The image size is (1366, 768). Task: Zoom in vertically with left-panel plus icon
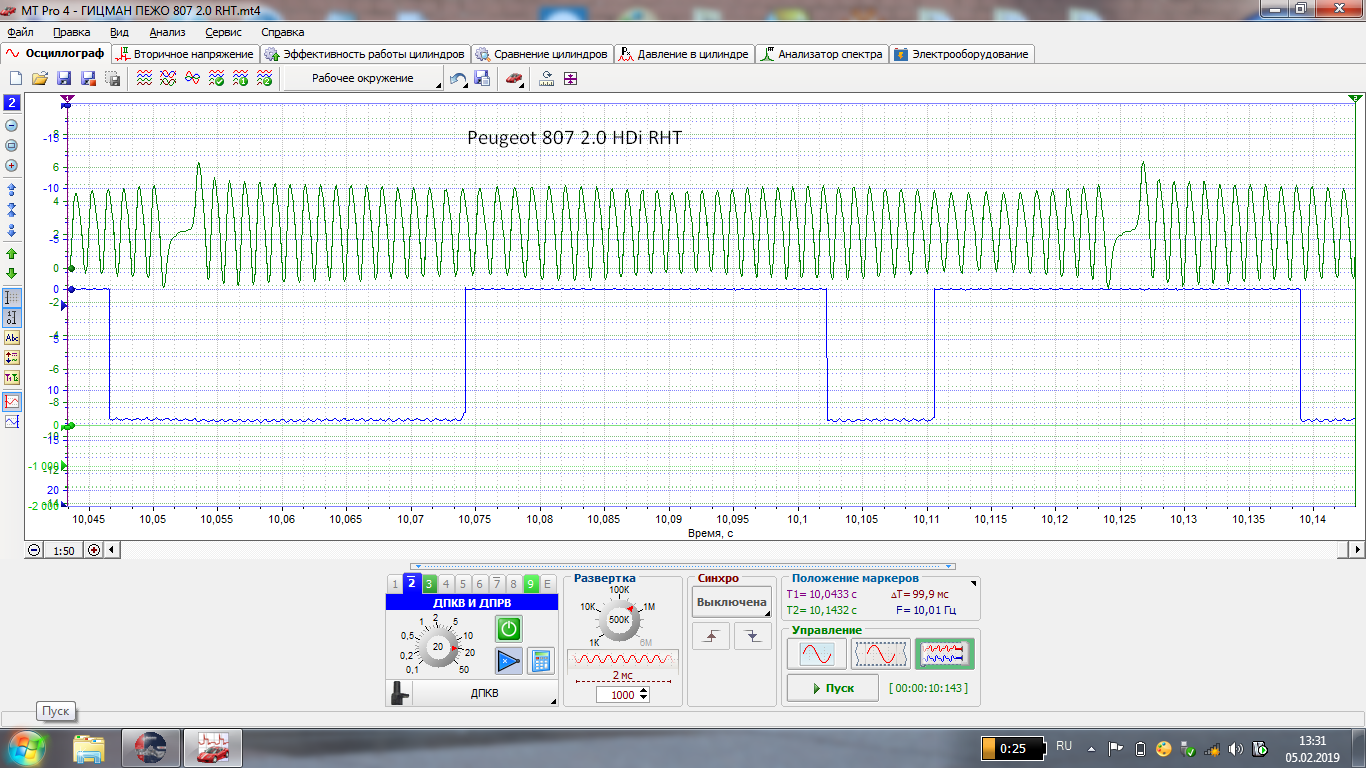point(12,165)
